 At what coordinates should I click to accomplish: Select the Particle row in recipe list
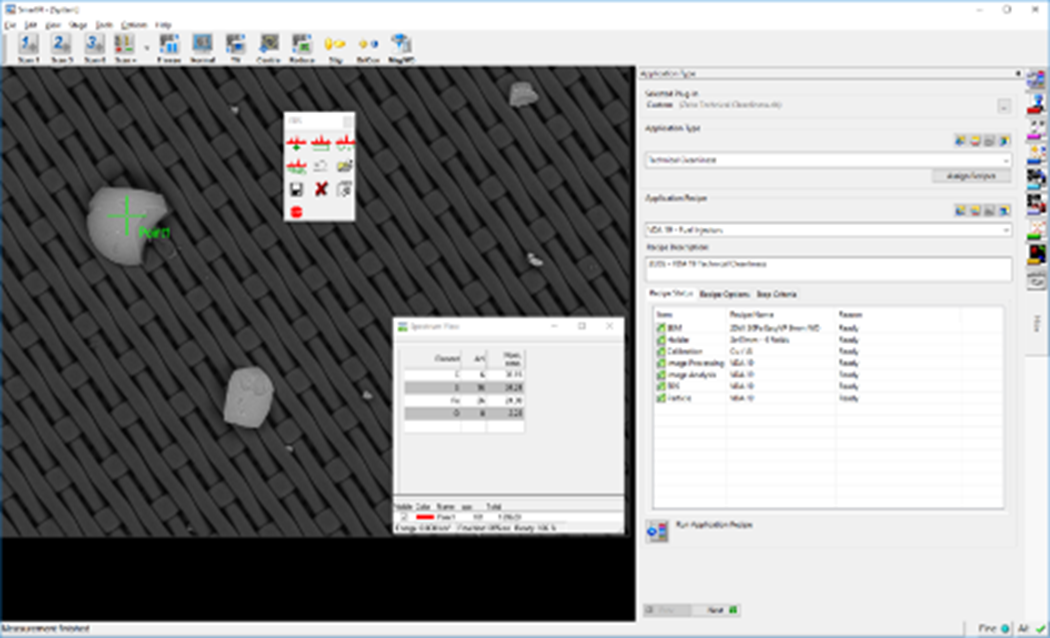click(x=828, y=398)
